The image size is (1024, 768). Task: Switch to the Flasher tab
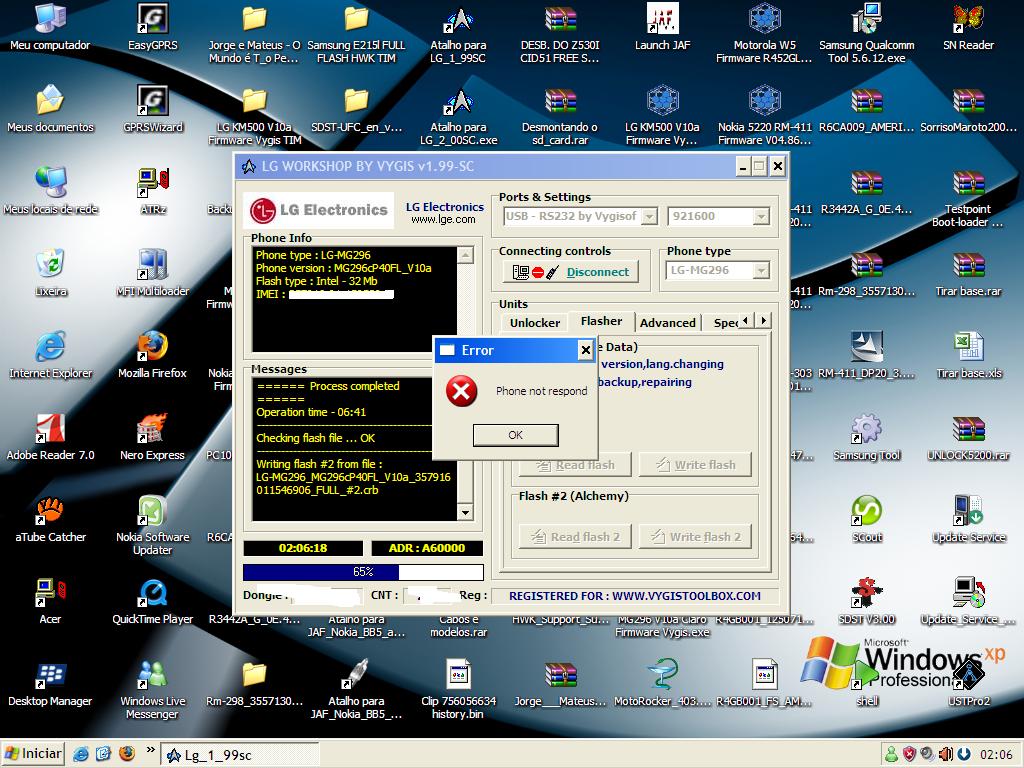tap(601, 321)
